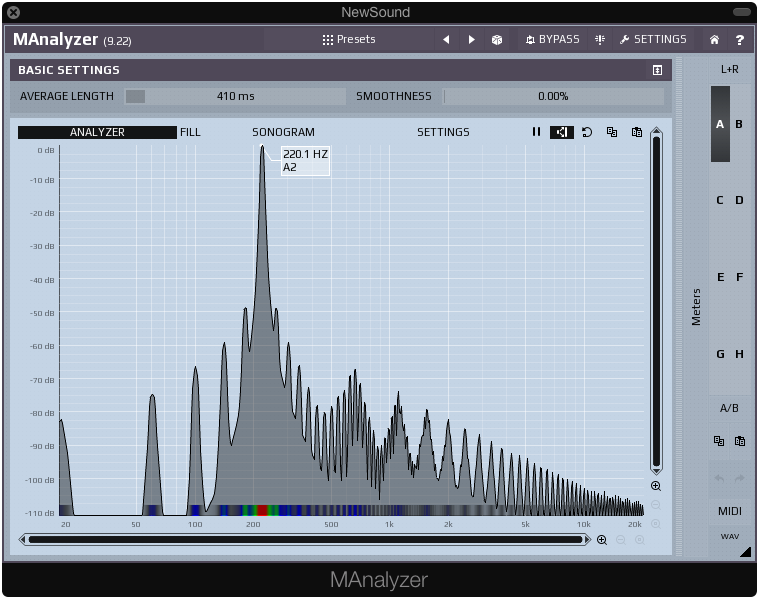Click the random dice preset icon

[x=497, y=40]
